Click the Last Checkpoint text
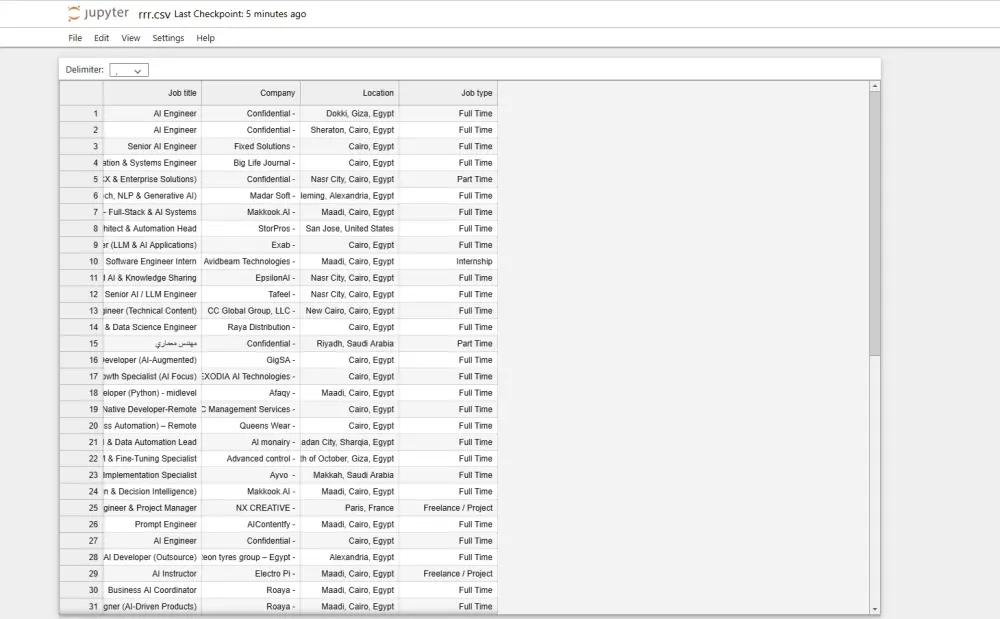This screenshot has width=1000, height=619. click(240, 14)
